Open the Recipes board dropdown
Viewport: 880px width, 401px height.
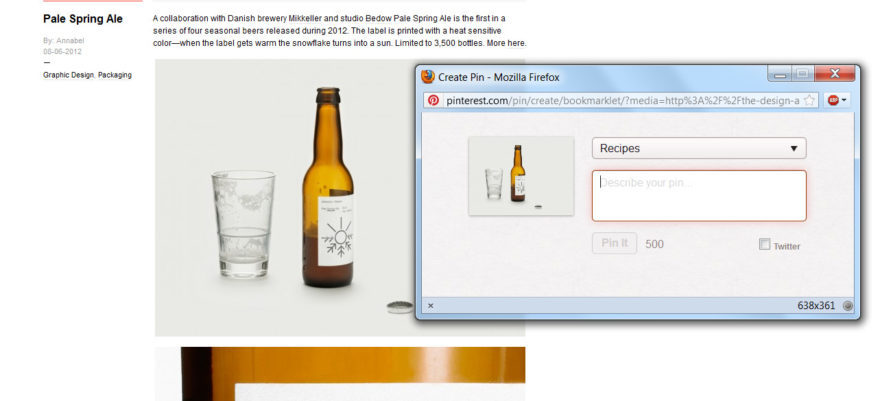point(699,148)
